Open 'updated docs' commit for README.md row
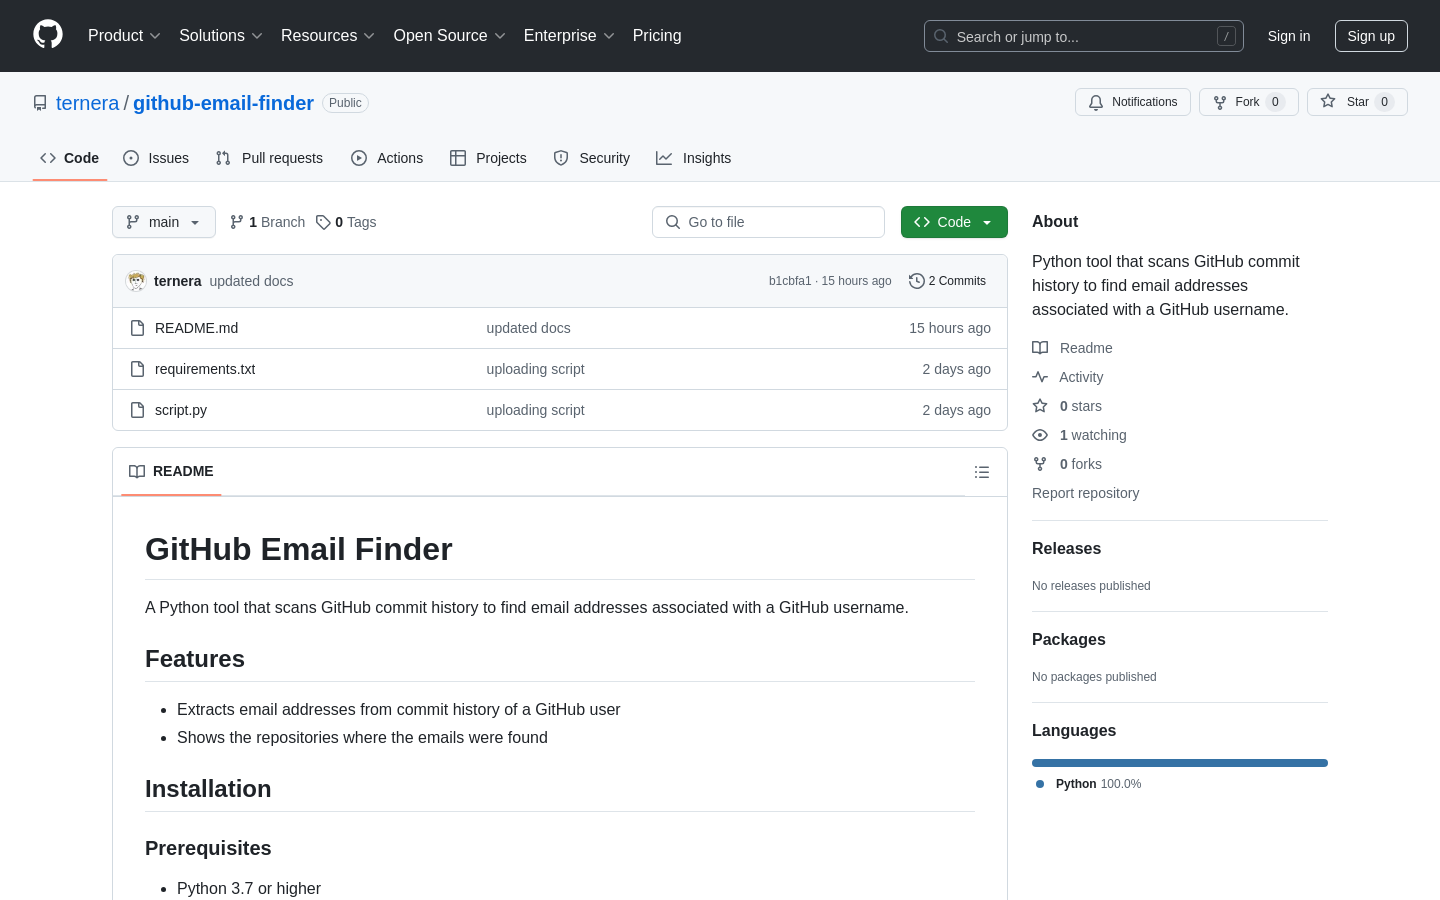Viewport: 1440px width, 900px height. [528, 328]
